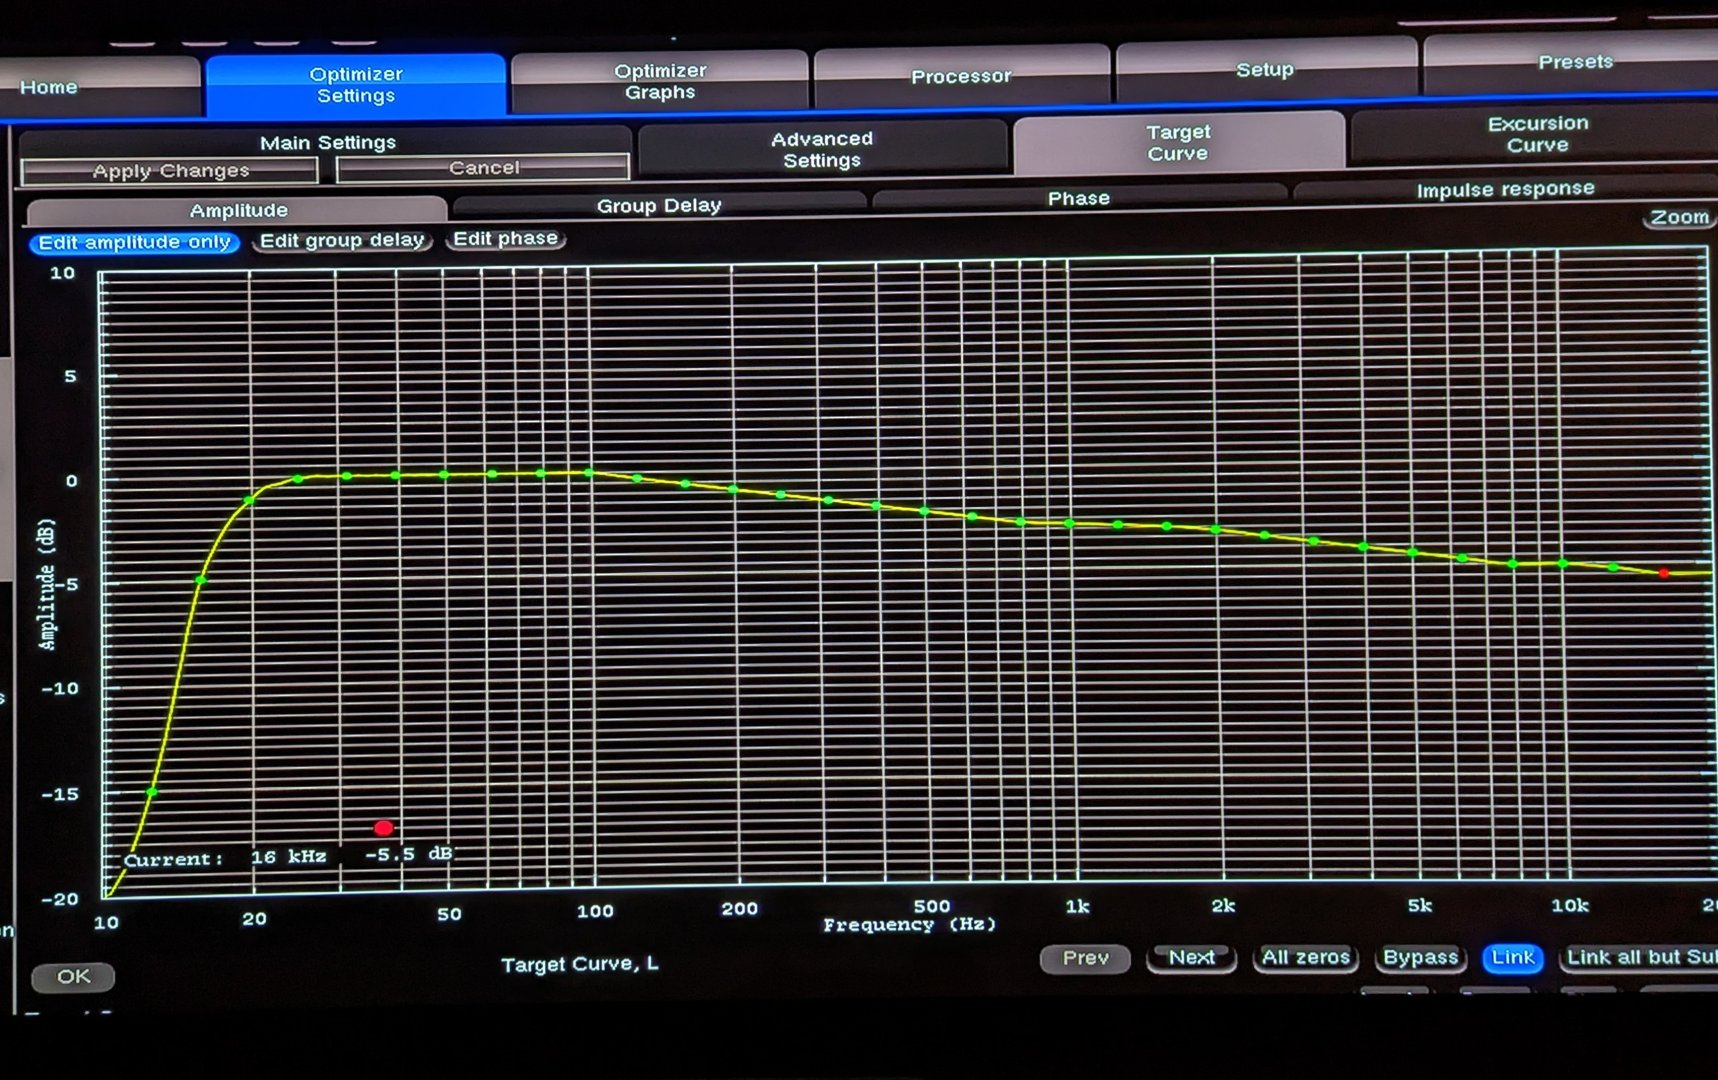The image size is (1718, 1080).
Task: Click Cancel next to Apply Changes
Action: pos(484,168)
